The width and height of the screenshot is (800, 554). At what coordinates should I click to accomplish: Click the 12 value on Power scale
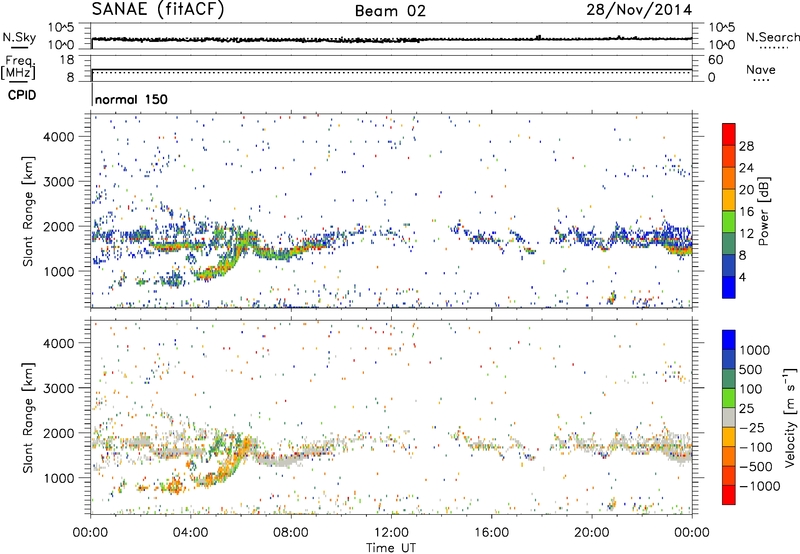[x=746, y=233]
